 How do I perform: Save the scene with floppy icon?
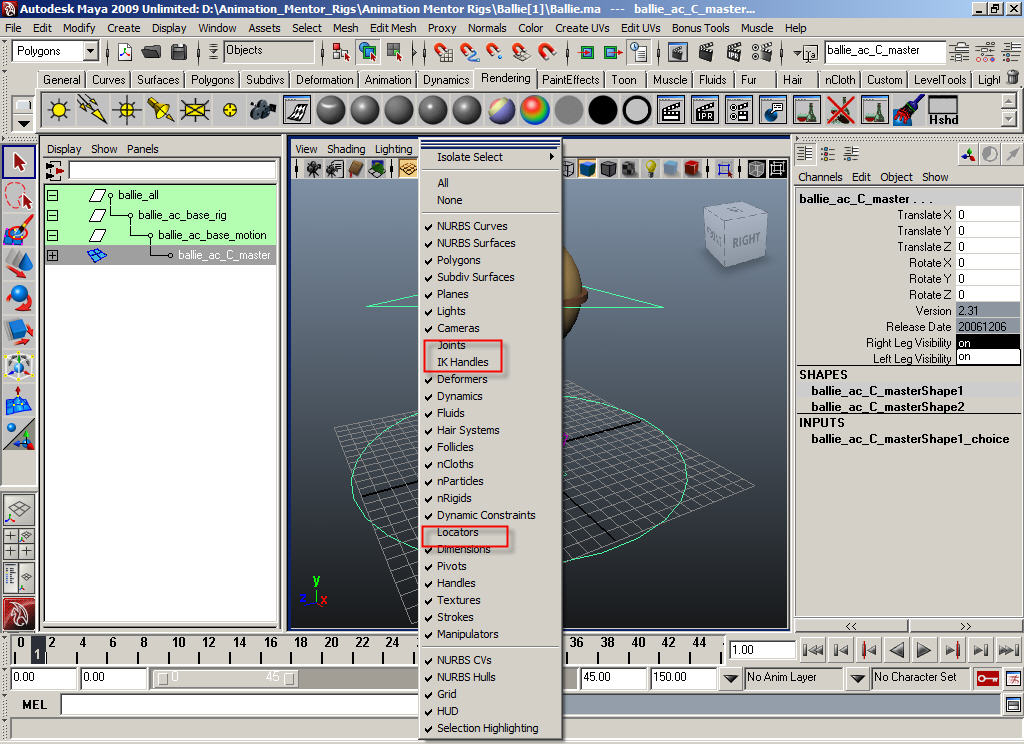[x=179, y=52]
